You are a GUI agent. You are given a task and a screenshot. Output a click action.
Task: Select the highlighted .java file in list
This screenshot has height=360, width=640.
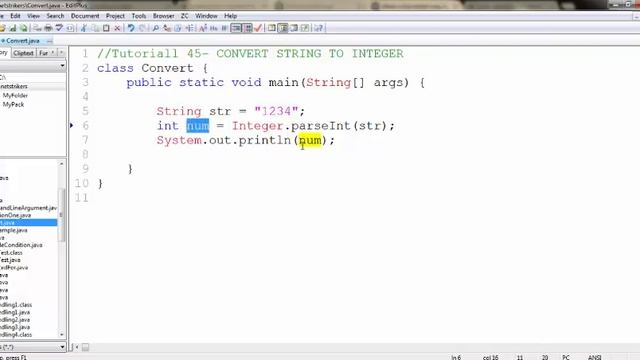[x=29, y=222]
